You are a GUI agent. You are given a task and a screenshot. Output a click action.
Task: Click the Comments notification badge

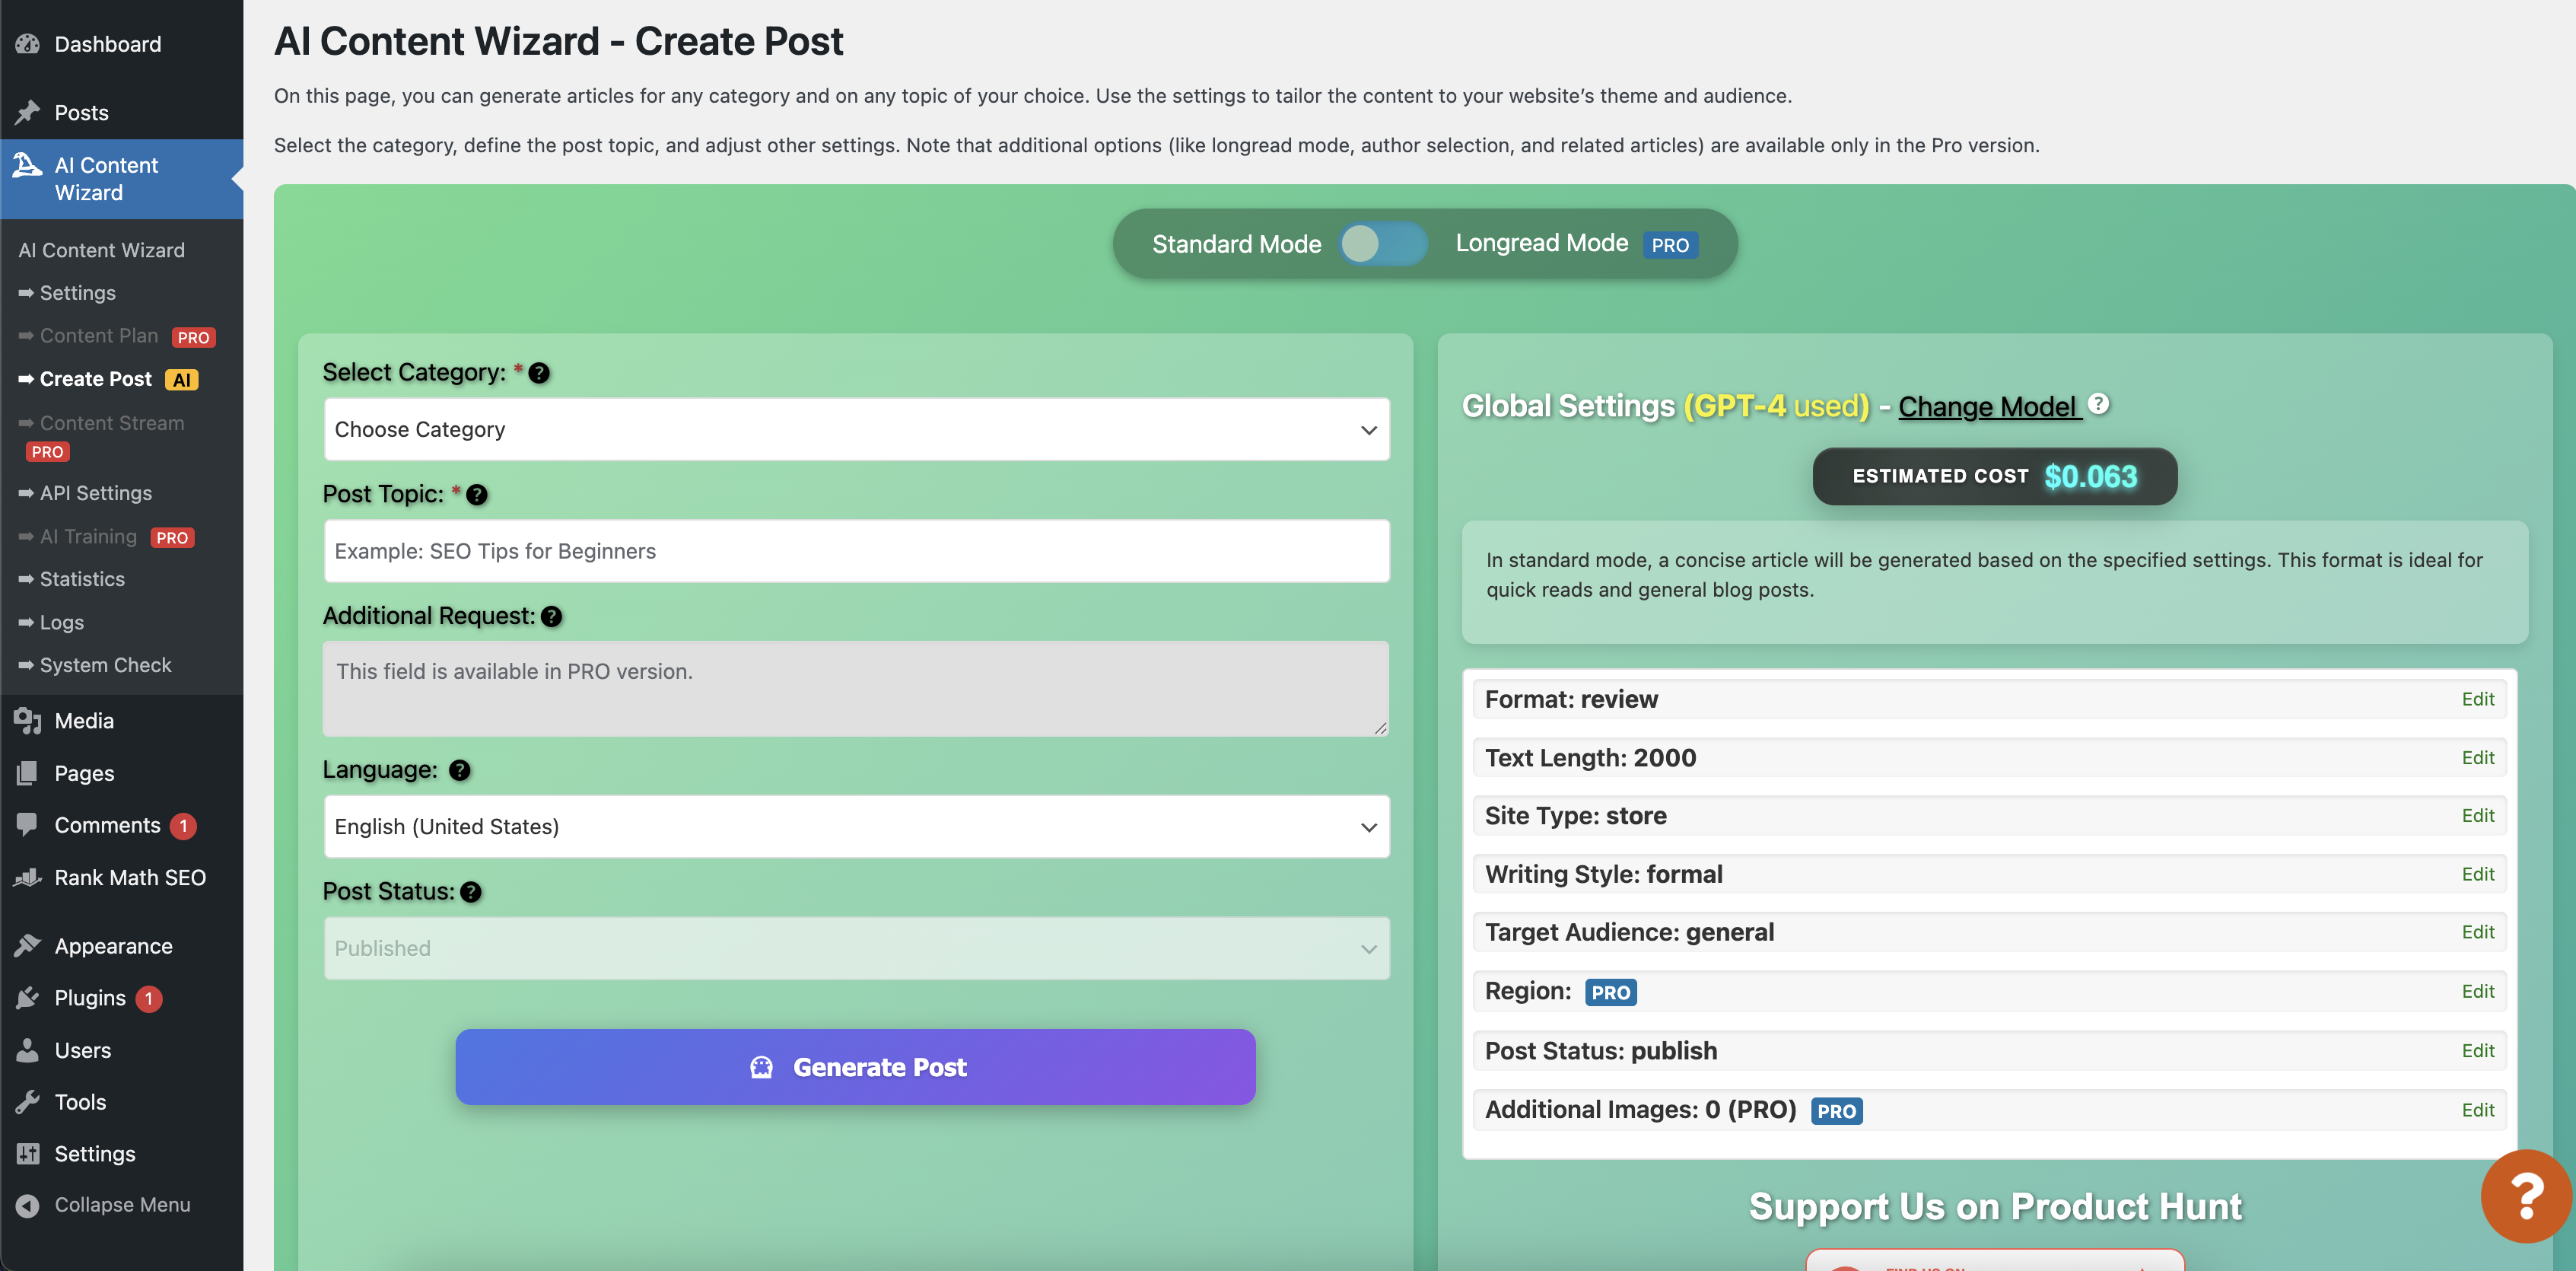(x=183, y=825)
